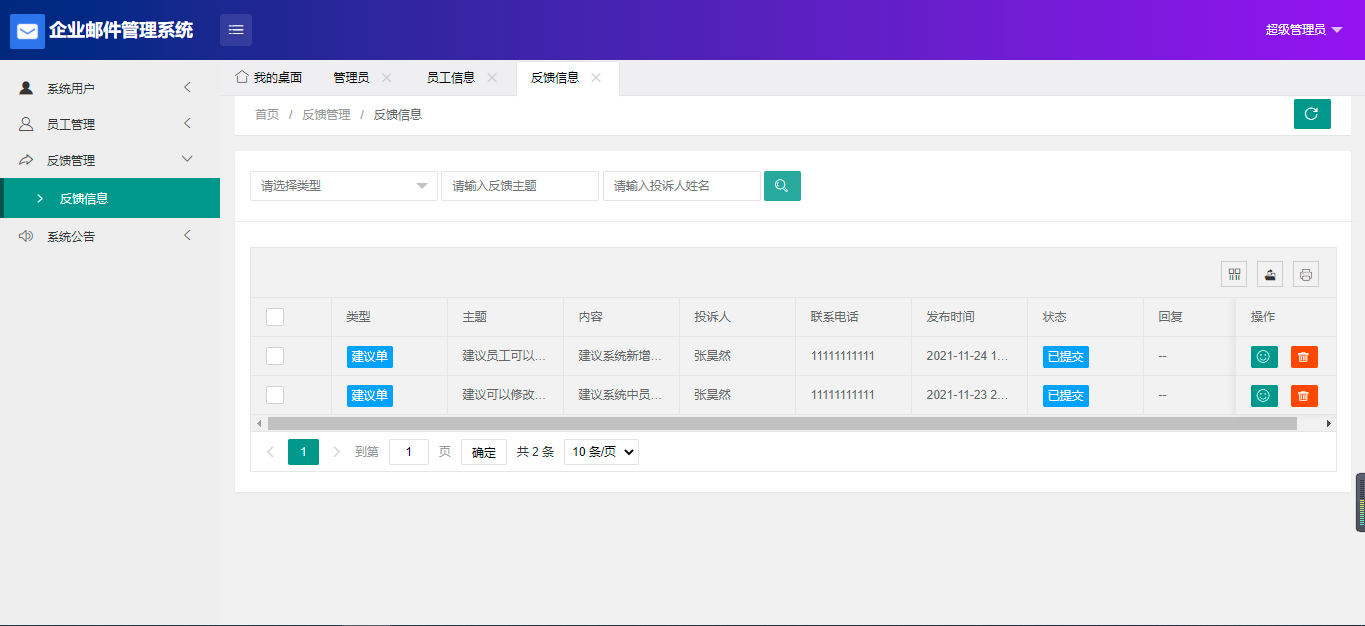Click the green search button
This screenshot has width=1365, height=626.
782,186
